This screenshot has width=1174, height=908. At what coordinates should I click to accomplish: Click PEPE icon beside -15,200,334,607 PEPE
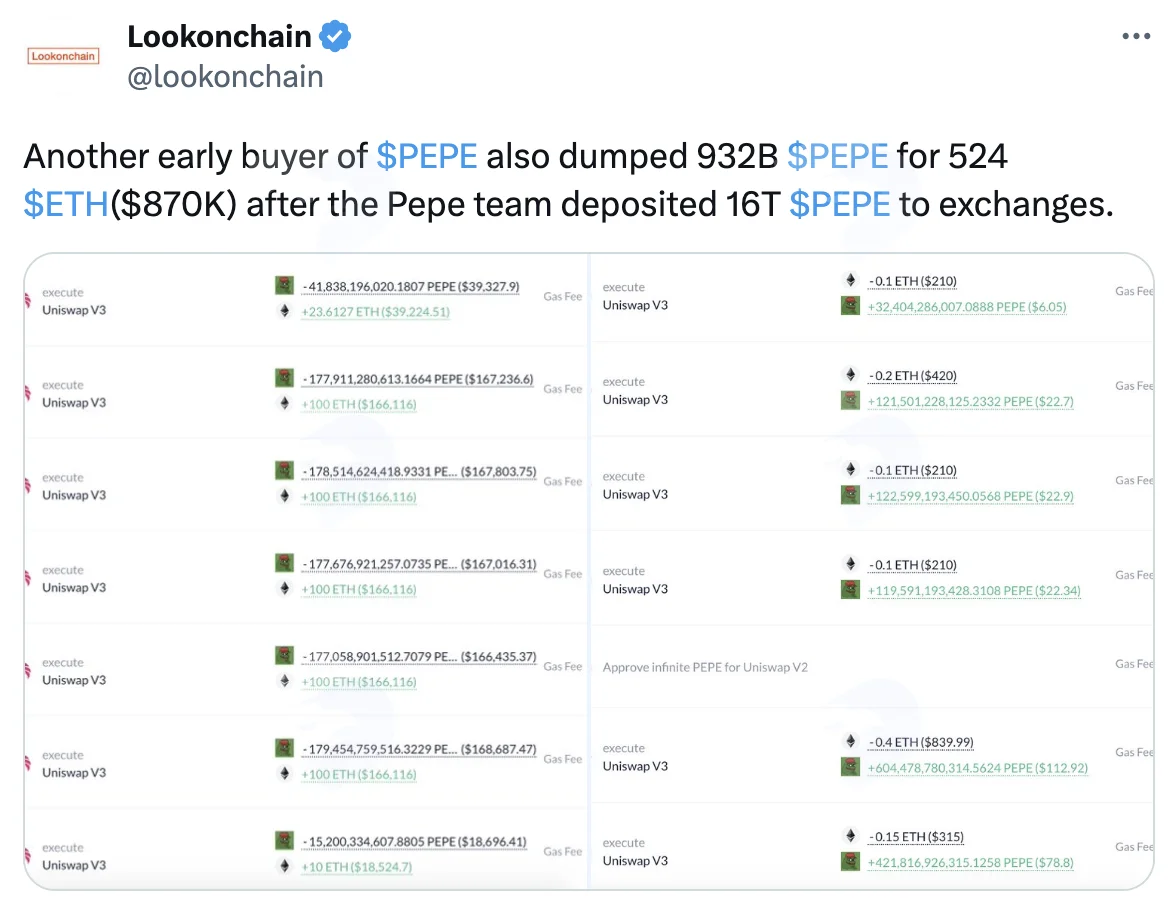tap(285, 841)
